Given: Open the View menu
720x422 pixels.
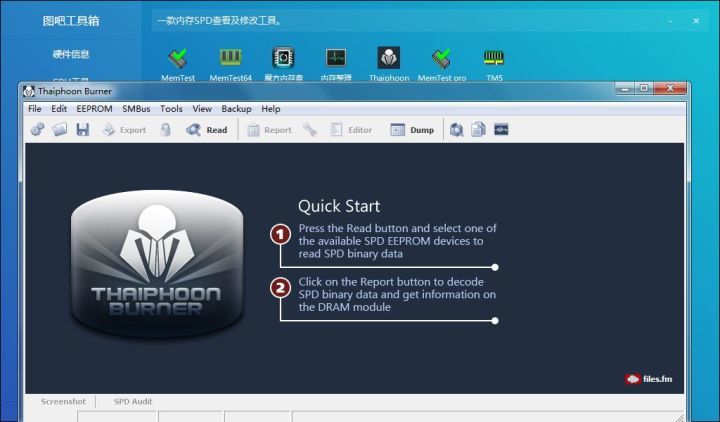Looking at the screenshot, I should pyautogui.click(x=202, y=109).
